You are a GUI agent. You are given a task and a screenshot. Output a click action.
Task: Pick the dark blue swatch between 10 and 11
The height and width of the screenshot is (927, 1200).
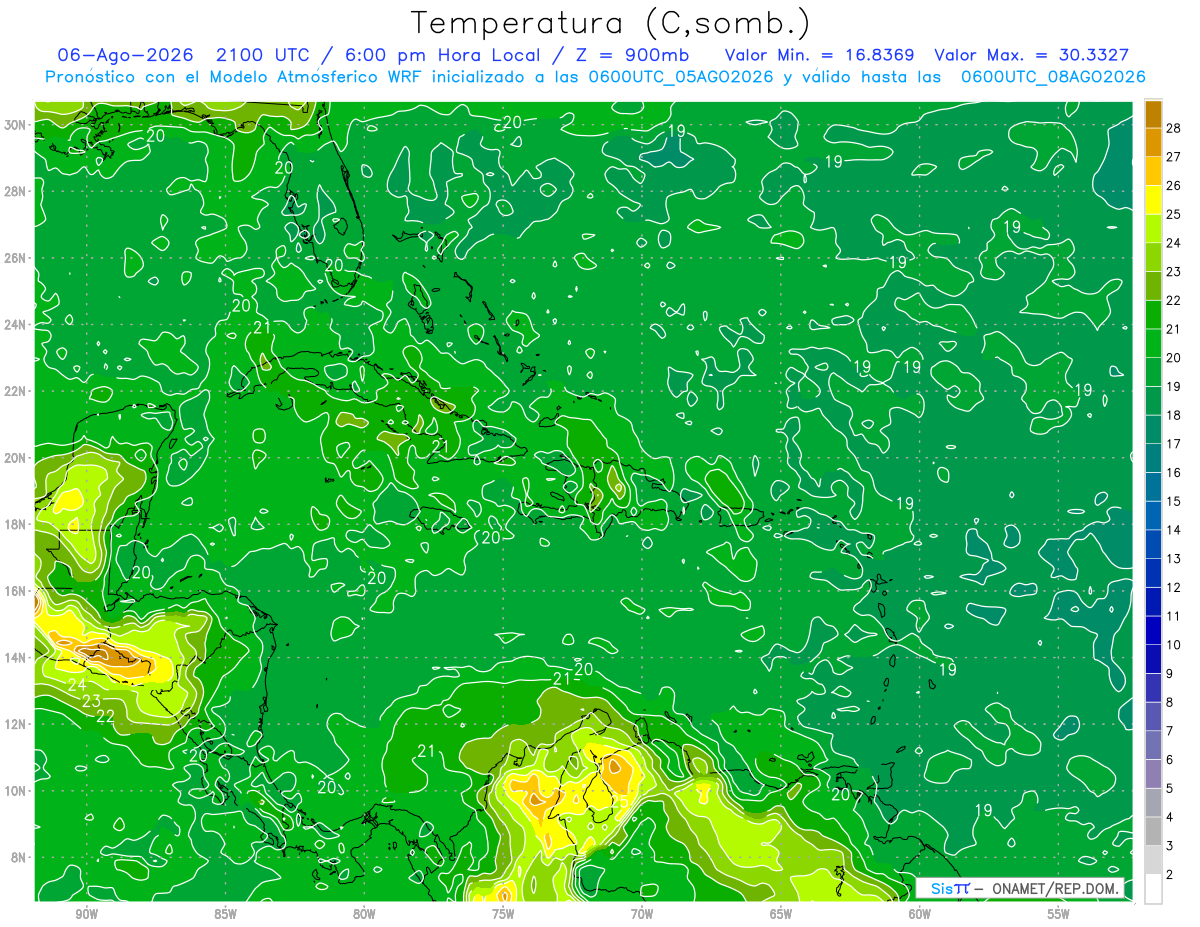click(1153, 631)
